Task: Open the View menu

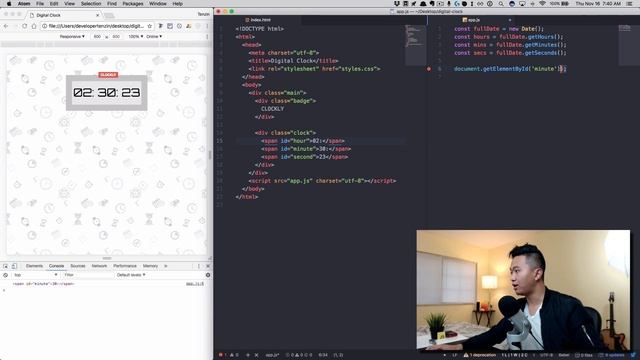Action: (69, 4)
